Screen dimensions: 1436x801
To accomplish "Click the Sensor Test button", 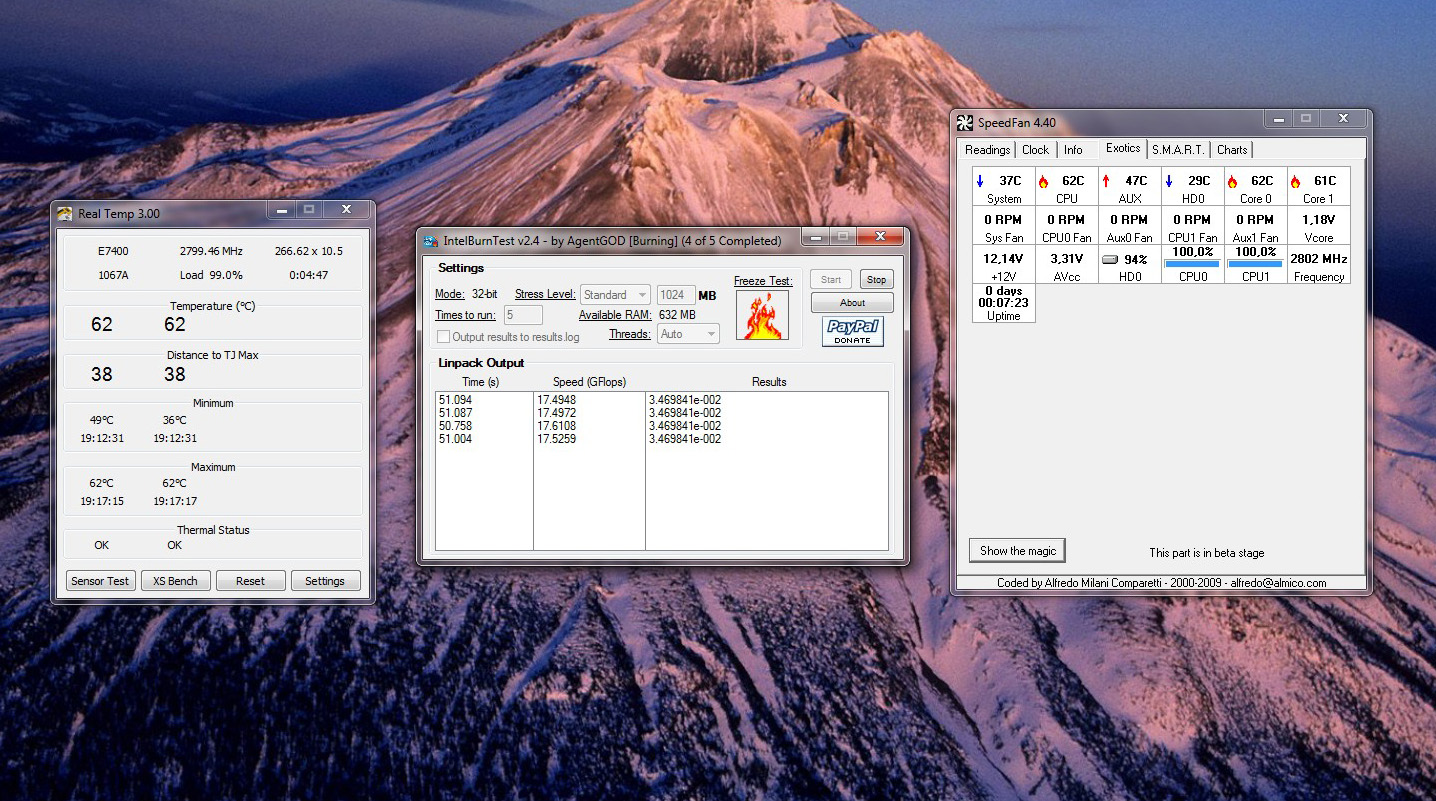I will click(100, 581).
